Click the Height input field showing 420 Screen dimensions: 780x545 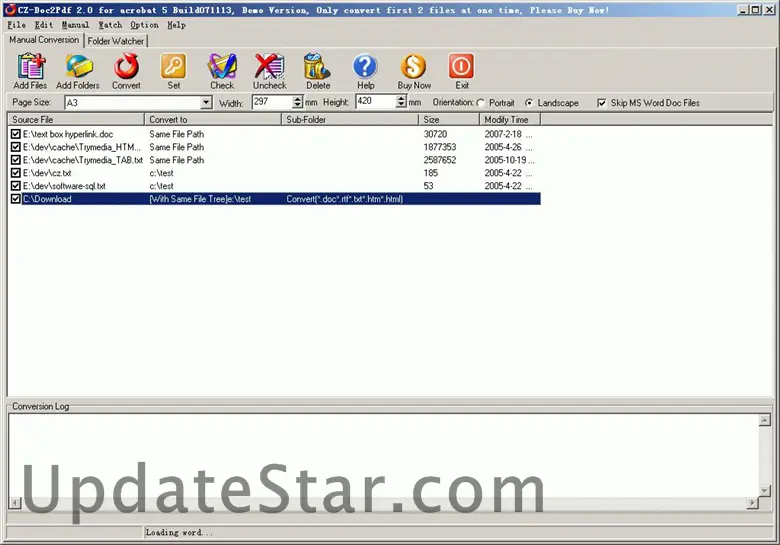[x=376, y=101]
